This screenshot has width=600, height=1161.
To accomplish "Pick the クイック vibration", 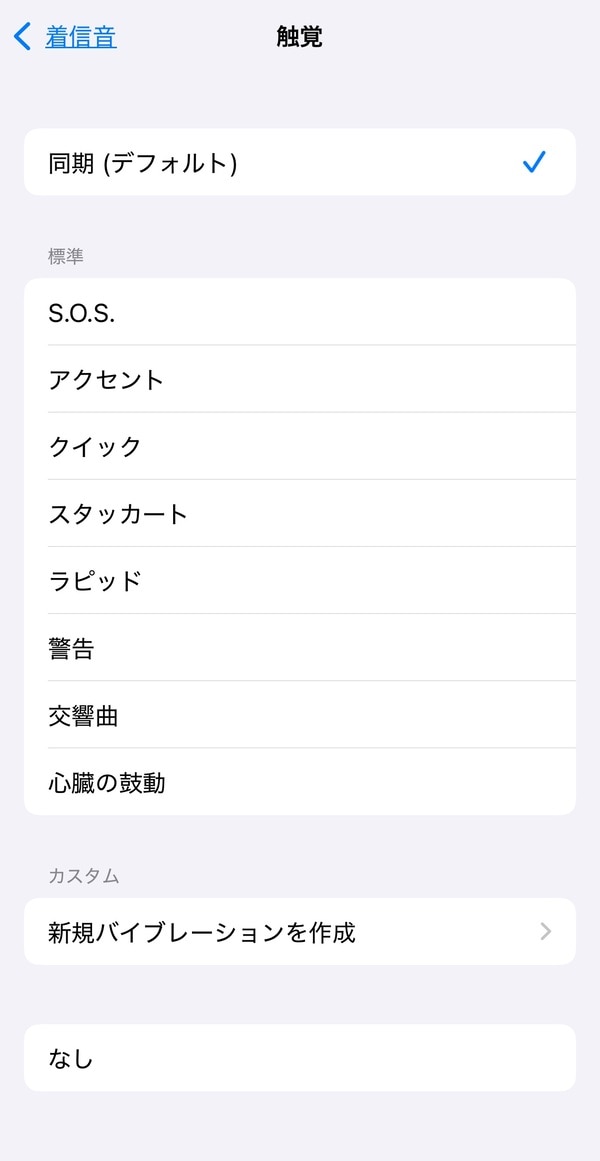I will click(x=95, y=447).
